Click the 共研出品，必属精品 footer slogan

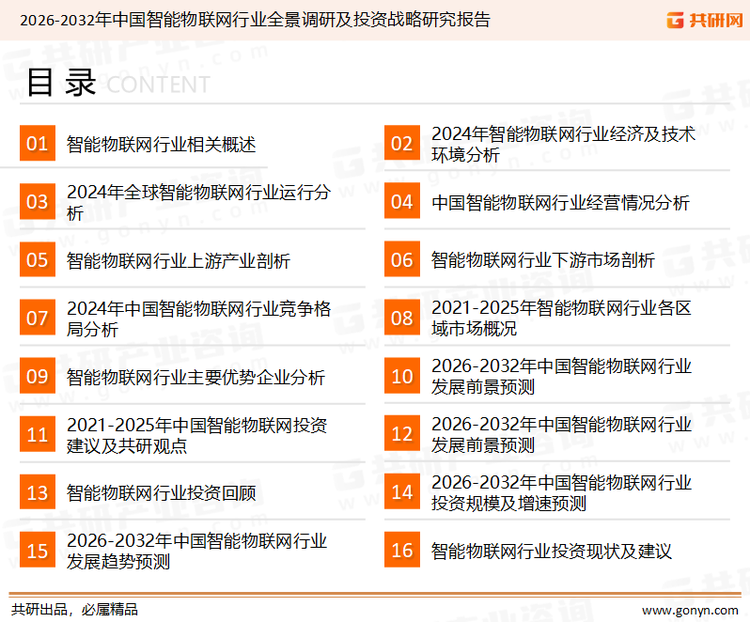coord(75,610)
